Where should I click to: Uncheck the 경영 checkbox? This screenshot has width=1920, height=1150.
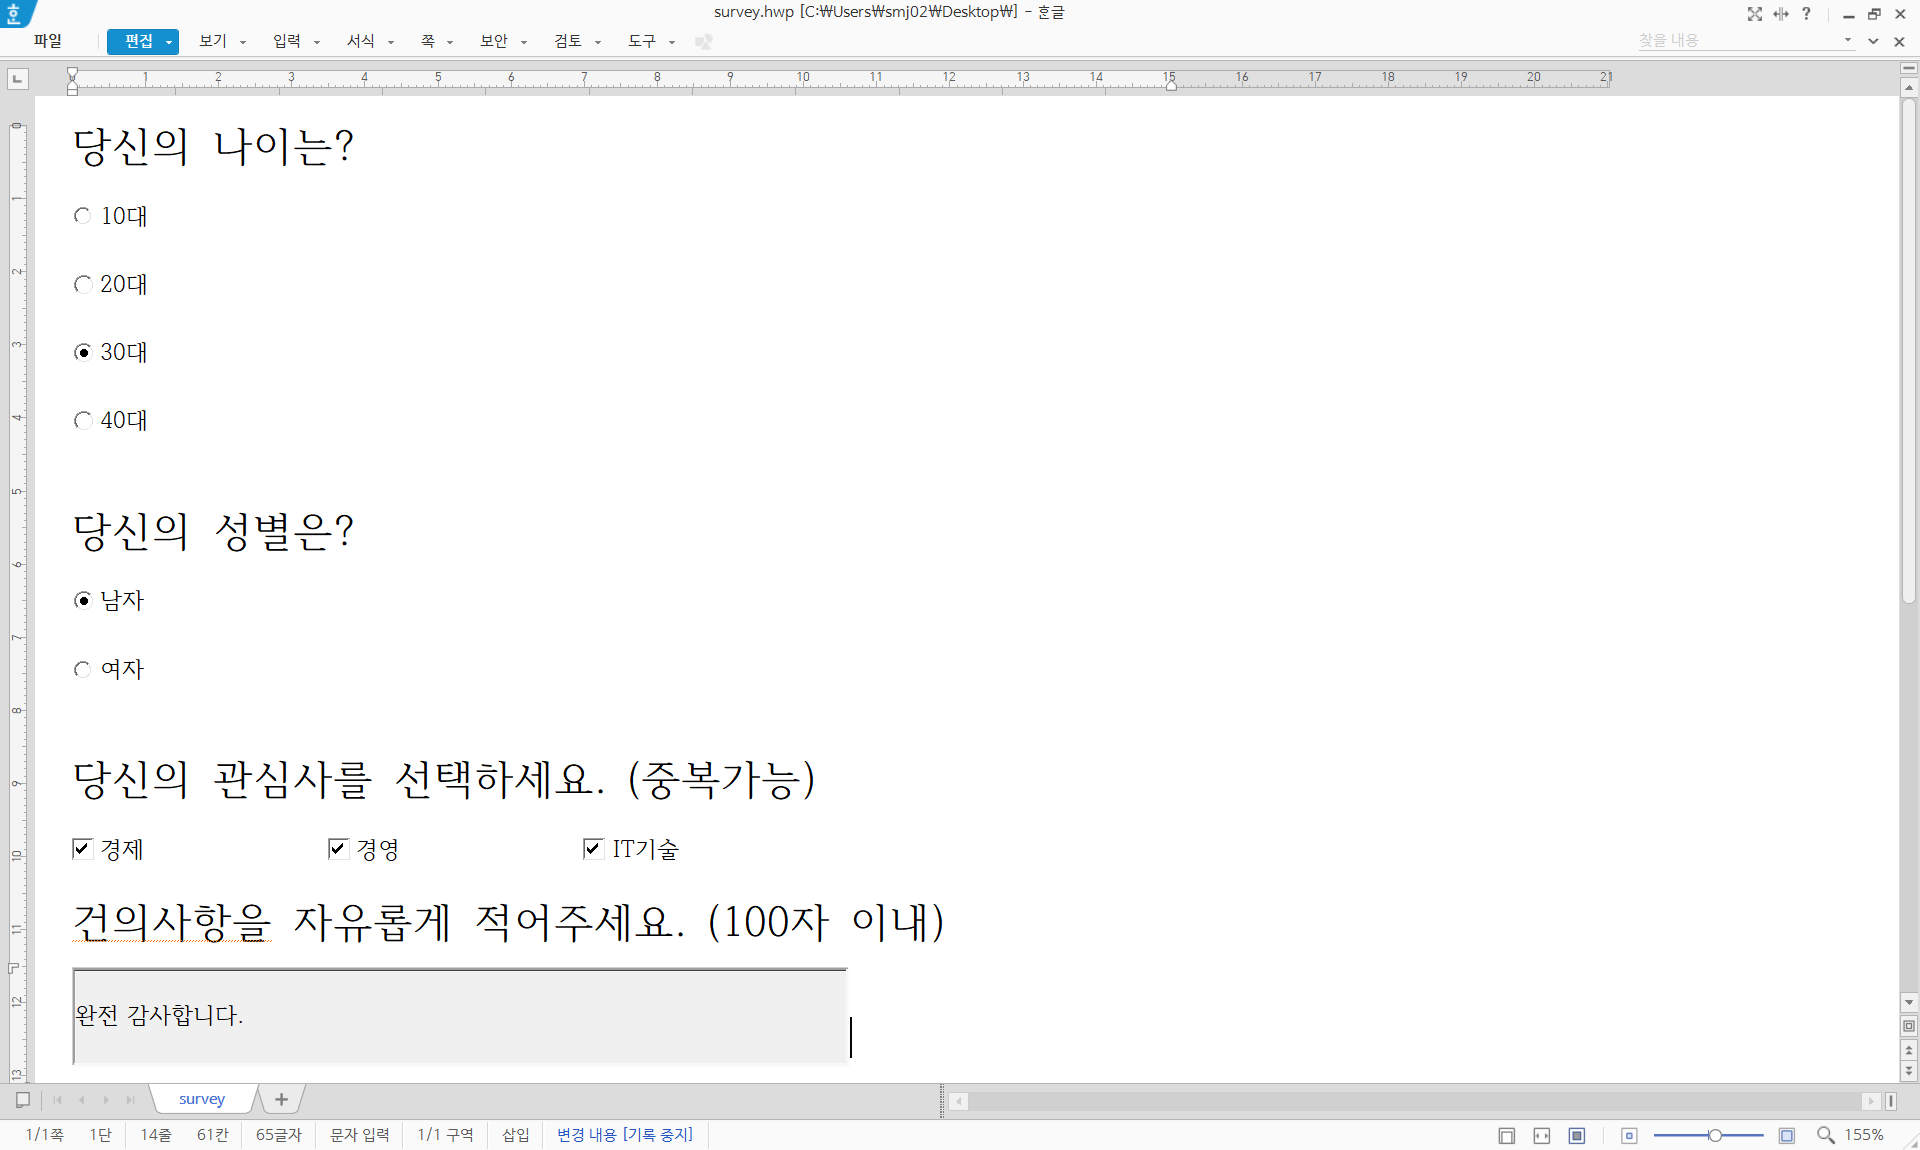point(338,849)
